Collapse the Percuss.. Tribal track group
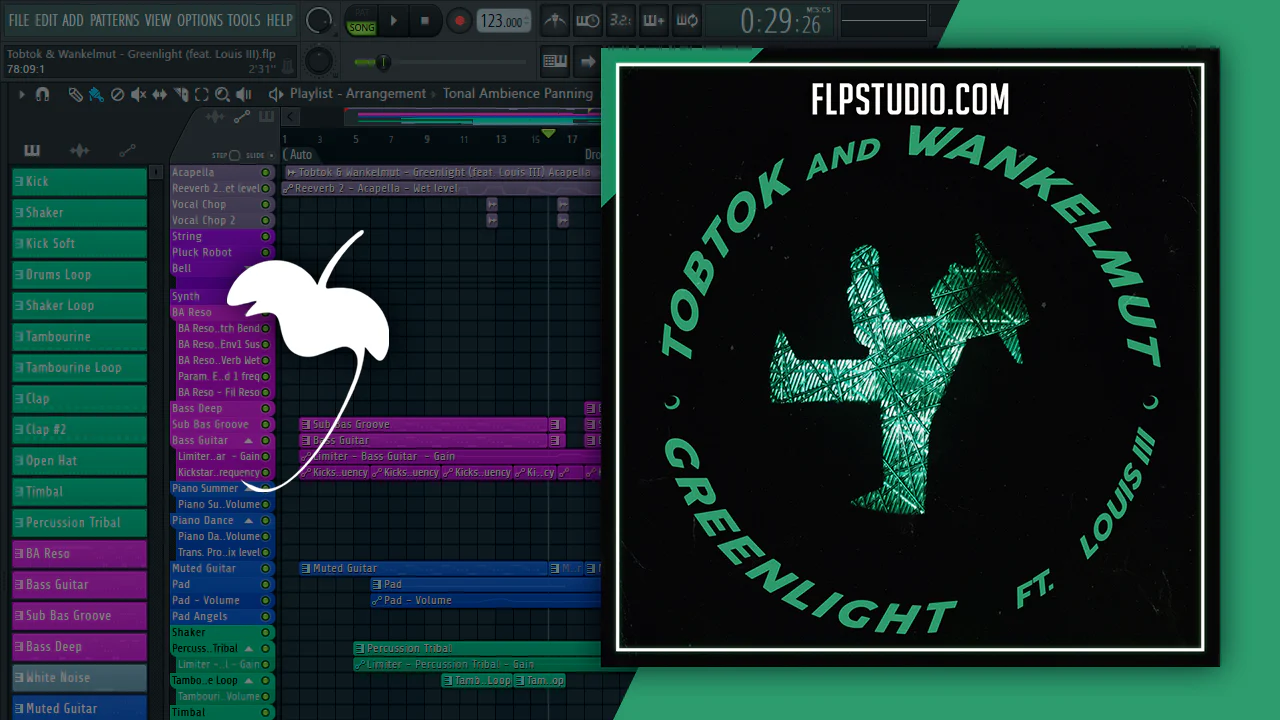 click(249, 648)
